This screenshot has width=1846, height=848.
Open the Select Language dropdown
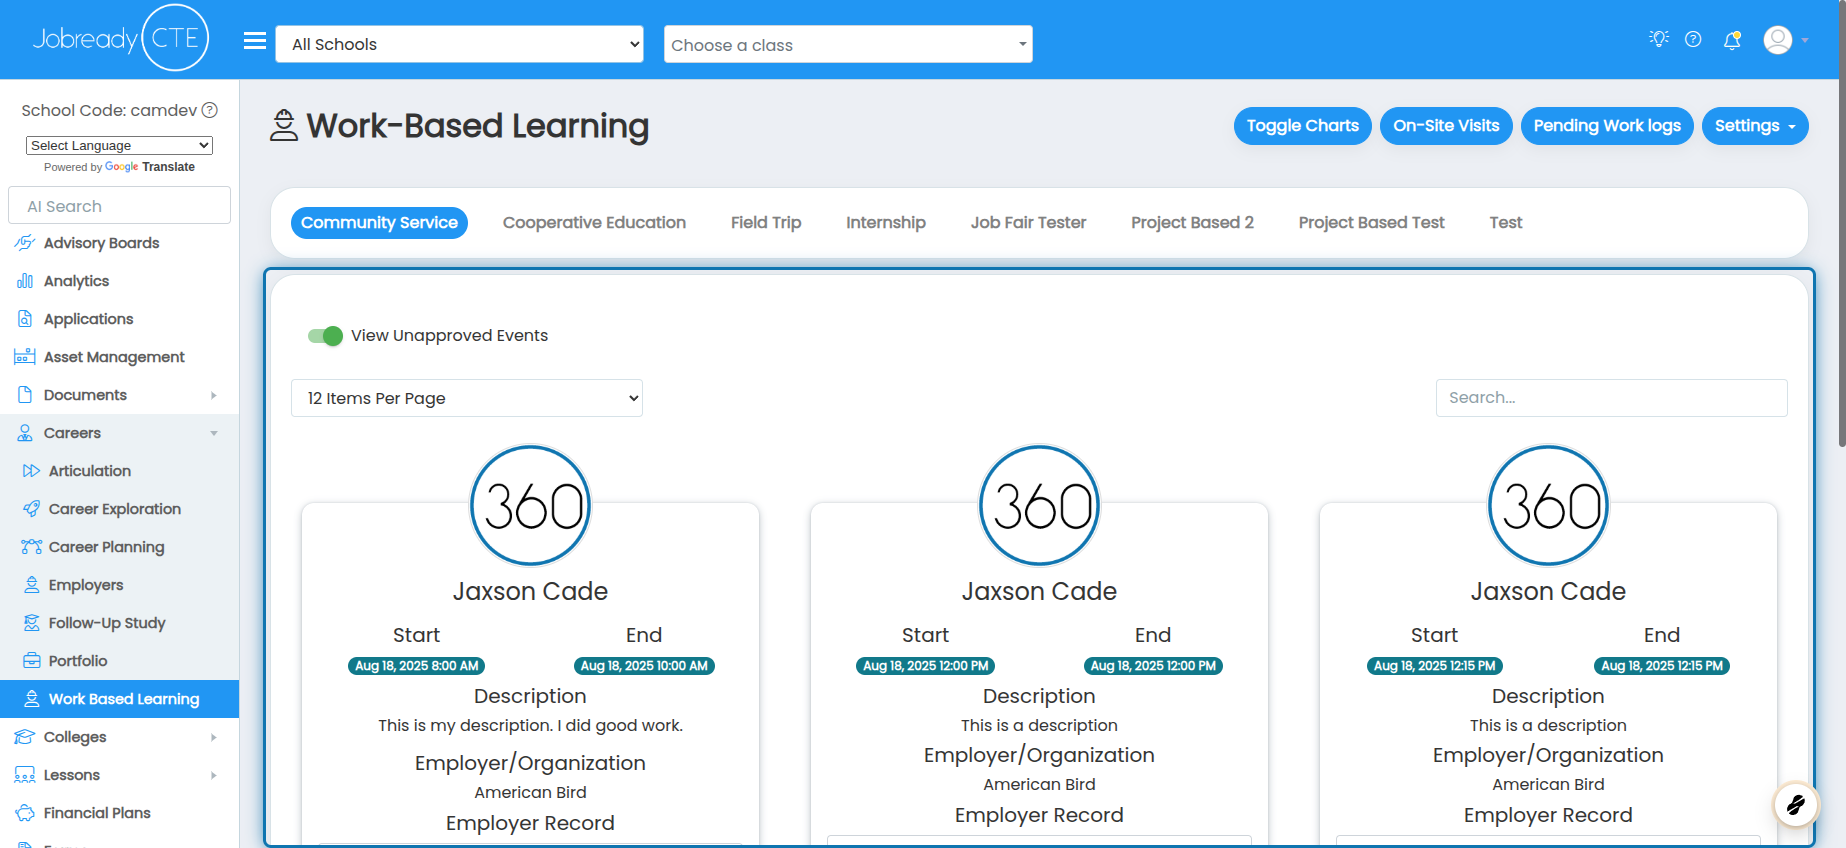[119, 145]
